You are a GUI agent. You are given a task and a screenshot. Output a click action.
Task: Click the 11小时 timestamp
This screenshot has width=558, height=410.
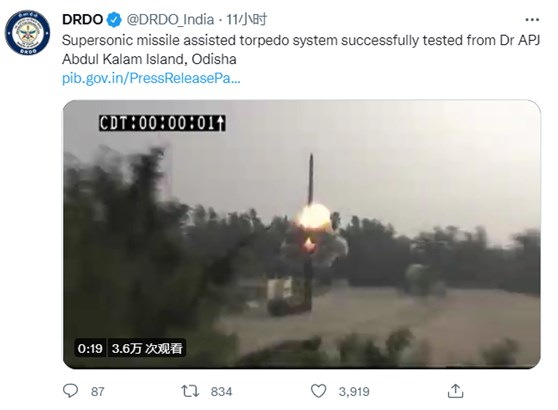(247, 20)
